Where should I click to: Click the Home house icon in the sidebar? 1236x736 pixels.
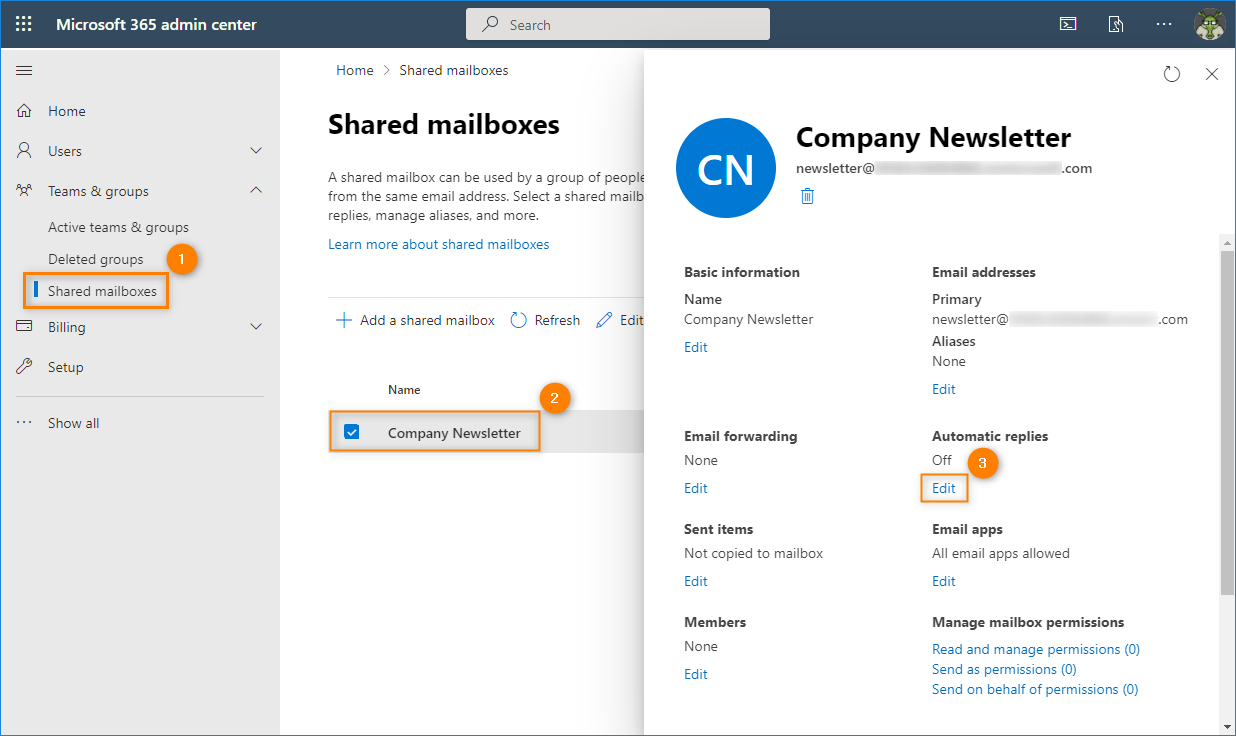coord(25,111)
